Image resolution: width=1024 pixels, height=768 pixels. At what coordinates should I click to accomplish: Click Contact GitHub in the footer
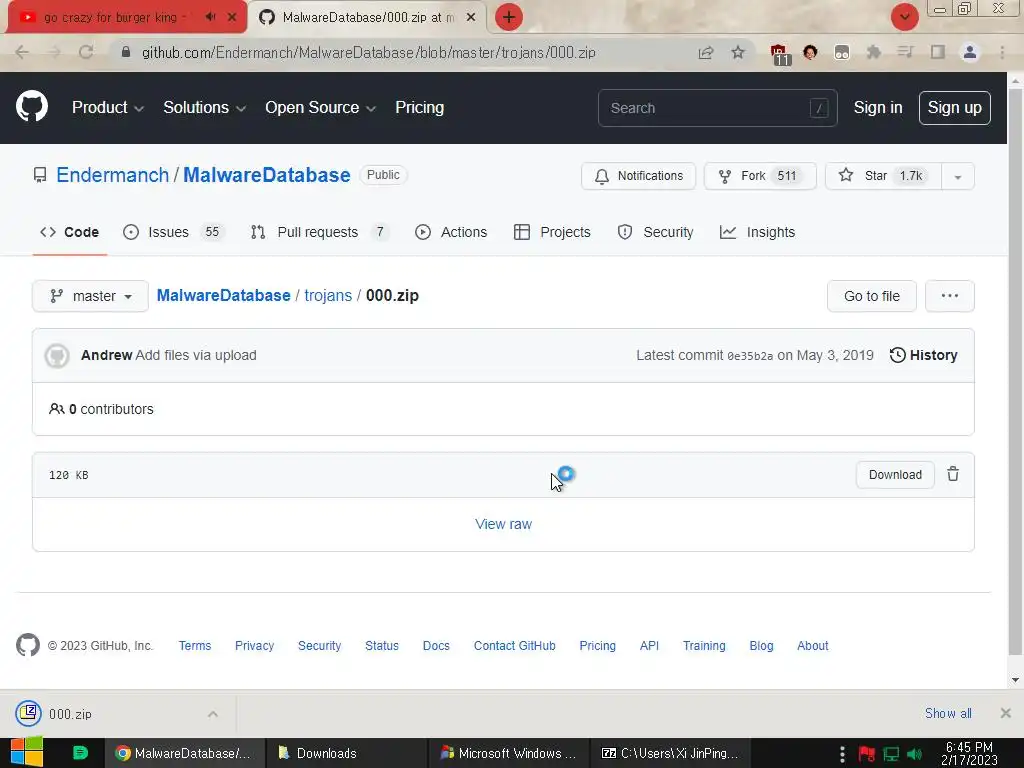coord(514,645)
